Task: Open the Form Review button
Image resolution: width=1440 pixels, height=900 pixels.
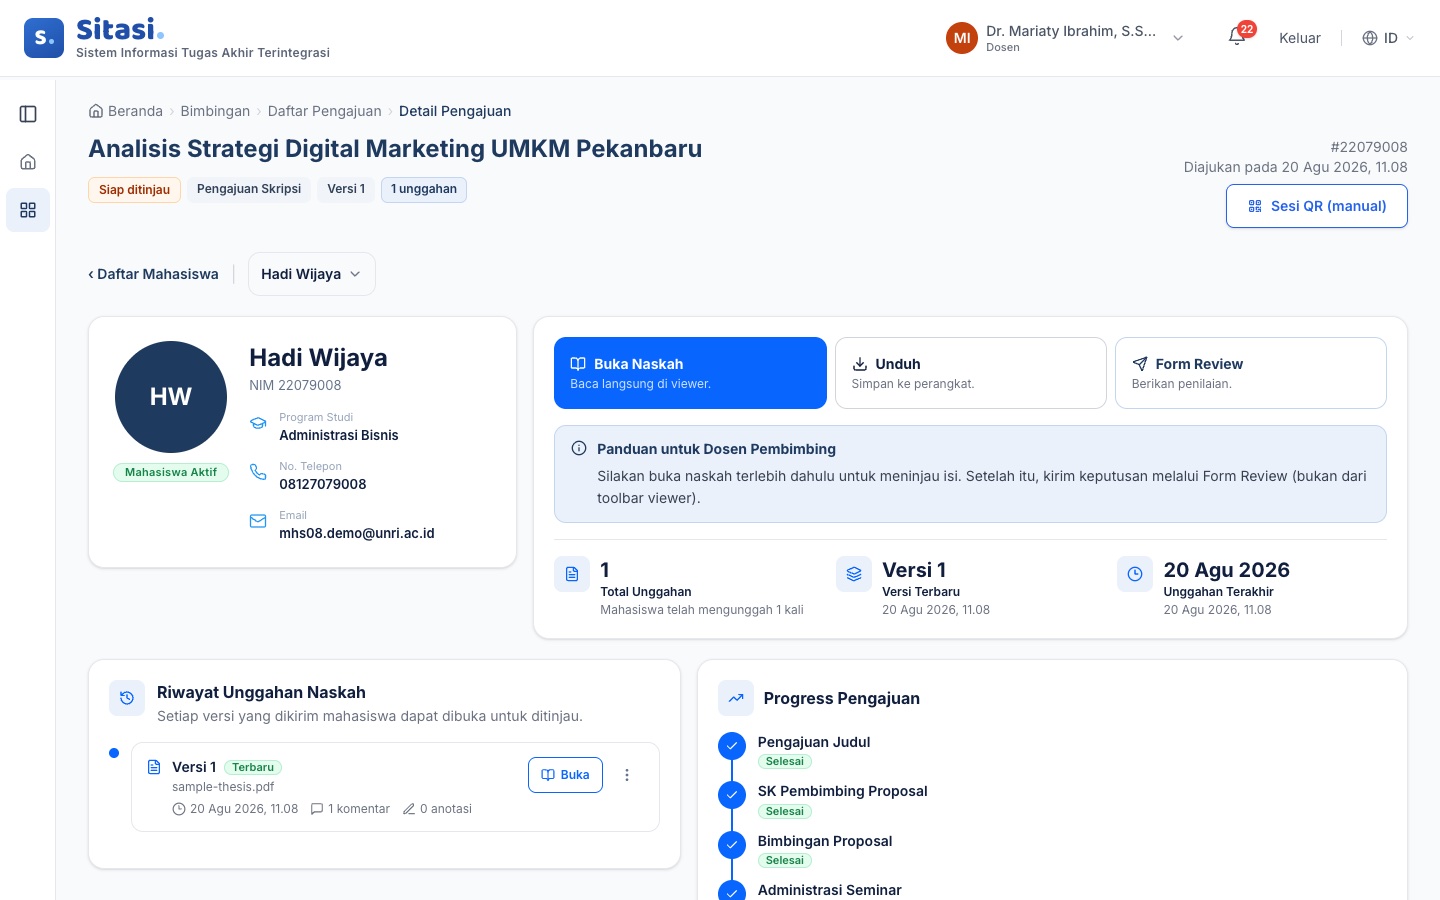Action: click(x=1251, y=373)
